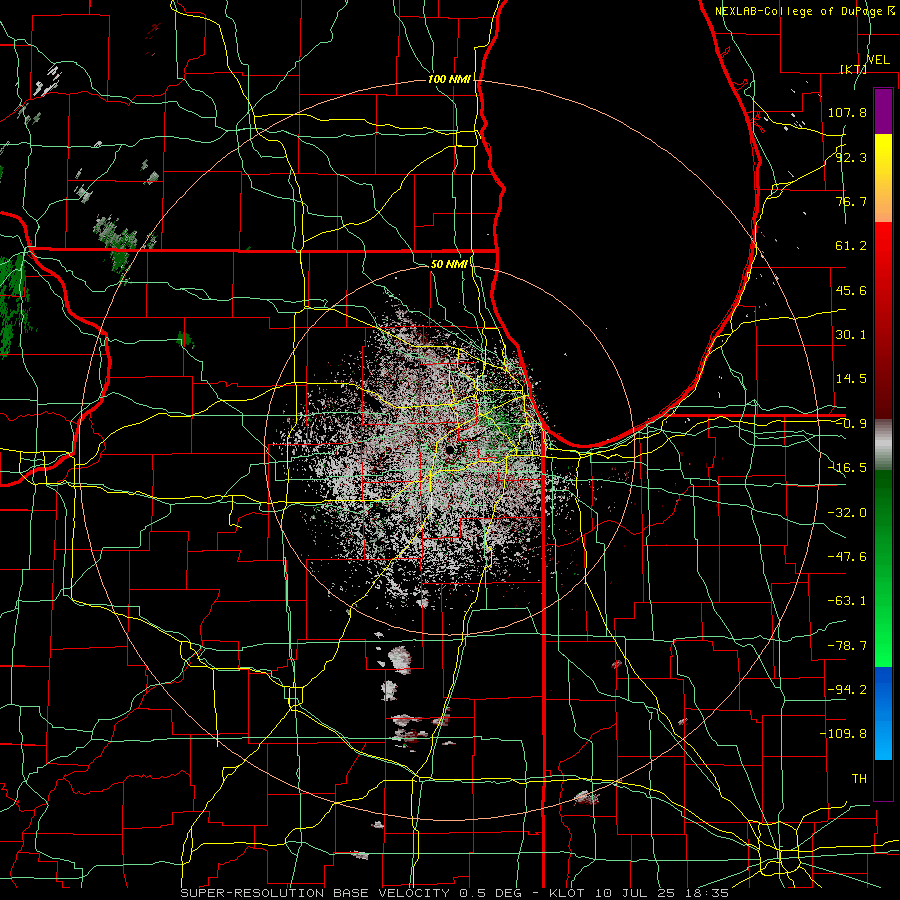Click the 107.8 value on velocity scale
Viewport: 900px width, 900px height.
point(847,112)
